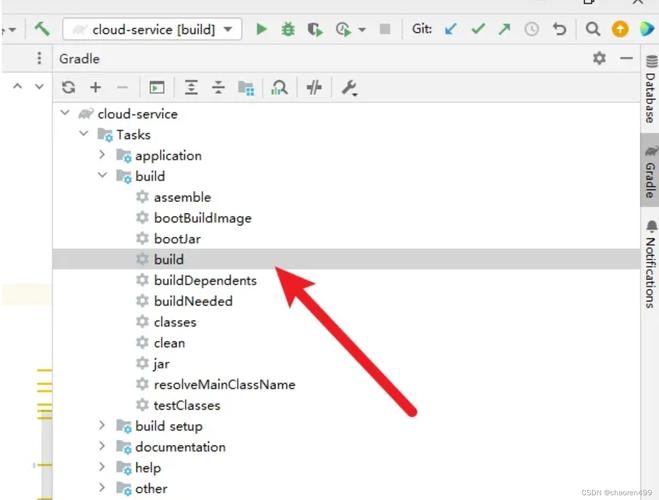Collapse the build task group
Viewport: 659px width, 500px height.
[x=102, y=176]
